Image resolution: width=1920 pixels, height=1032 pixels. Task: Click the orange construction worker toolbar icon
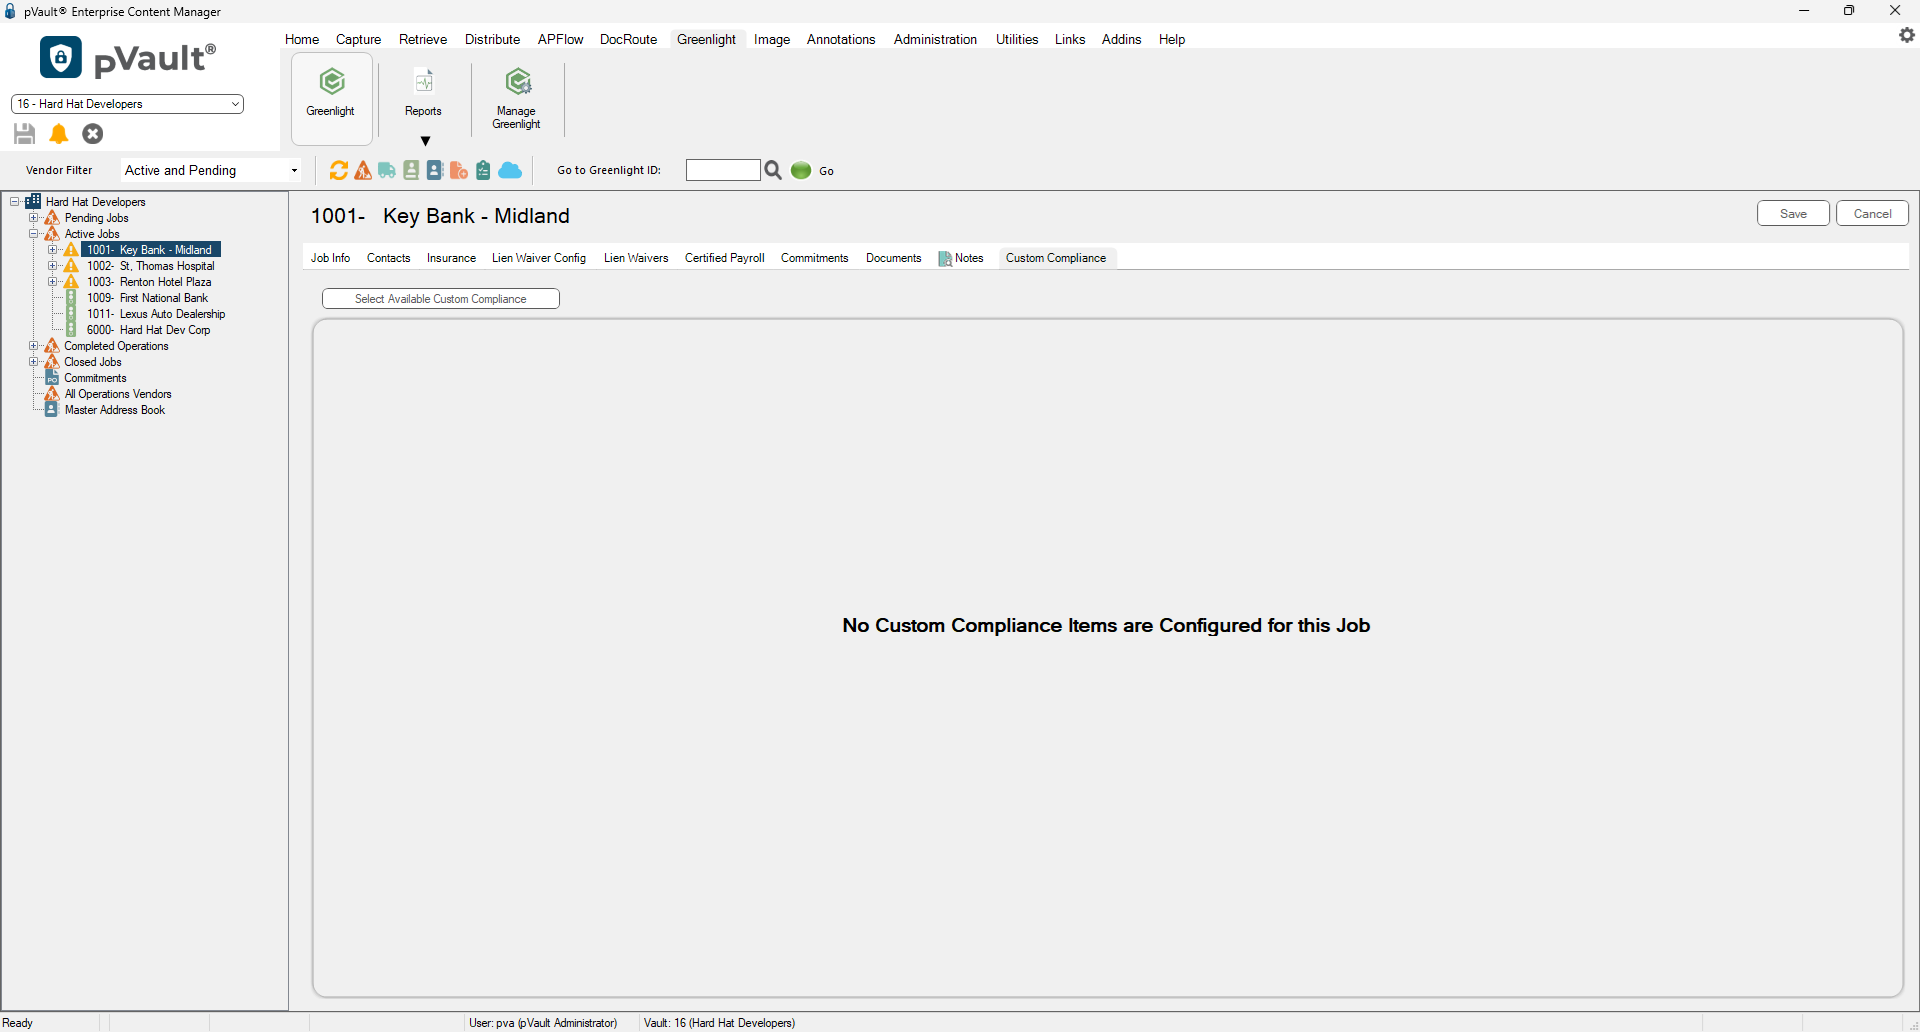coord(363,171)
